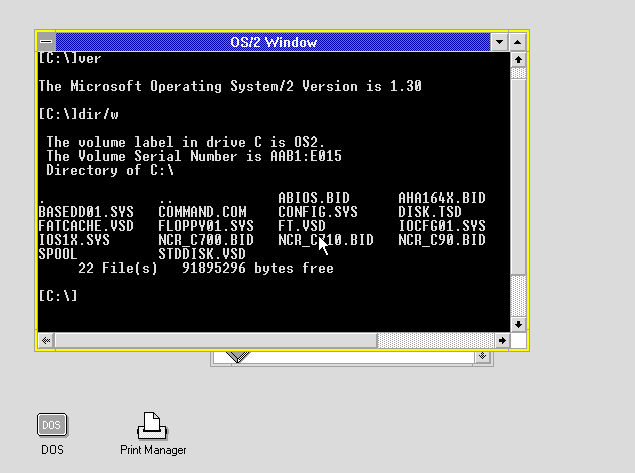Click the STDDISK.VSD file name

coord(202,254)
